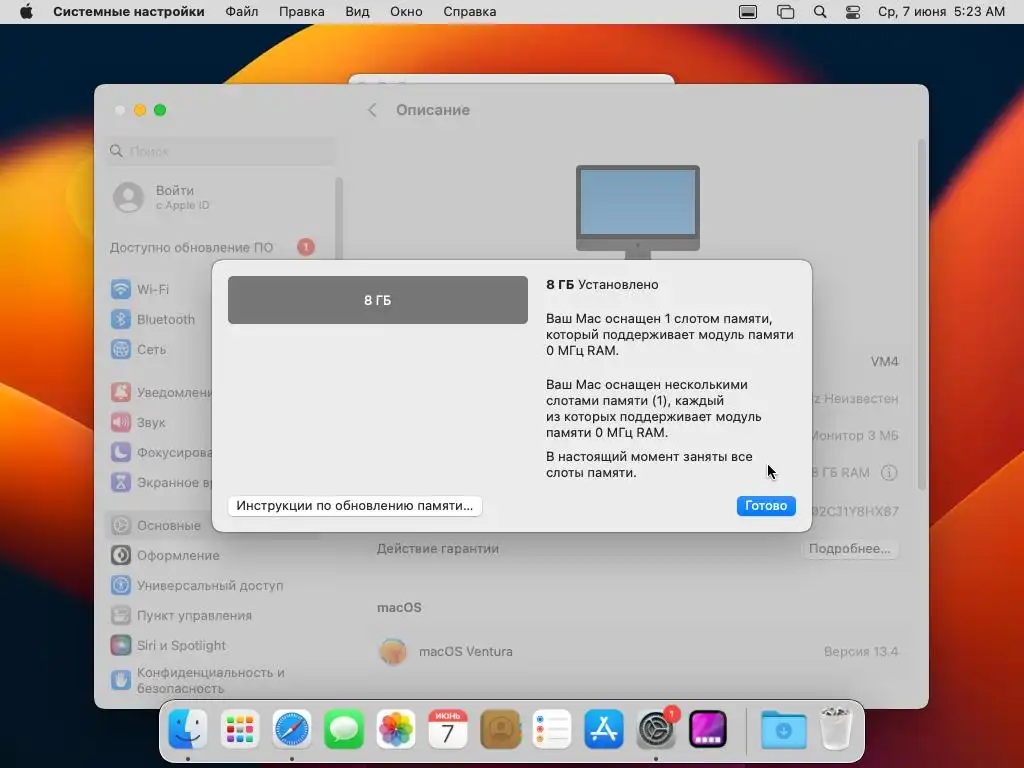Select Звук icon in sidebar
This screenshot has height=768, width=1024.
[121, 423]
